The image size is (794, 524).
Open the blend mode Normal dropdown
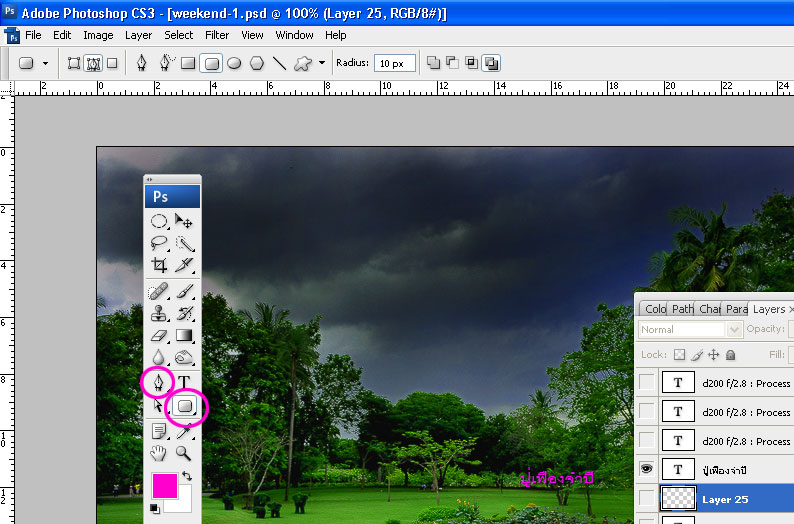coord(689,329)
